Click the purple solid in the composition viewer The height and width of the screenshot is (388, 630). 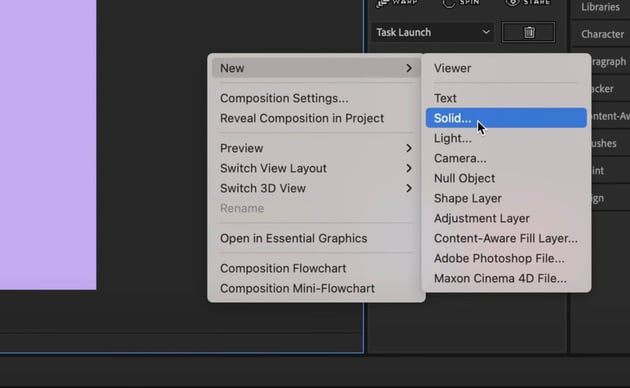click(x=48, y=145)
